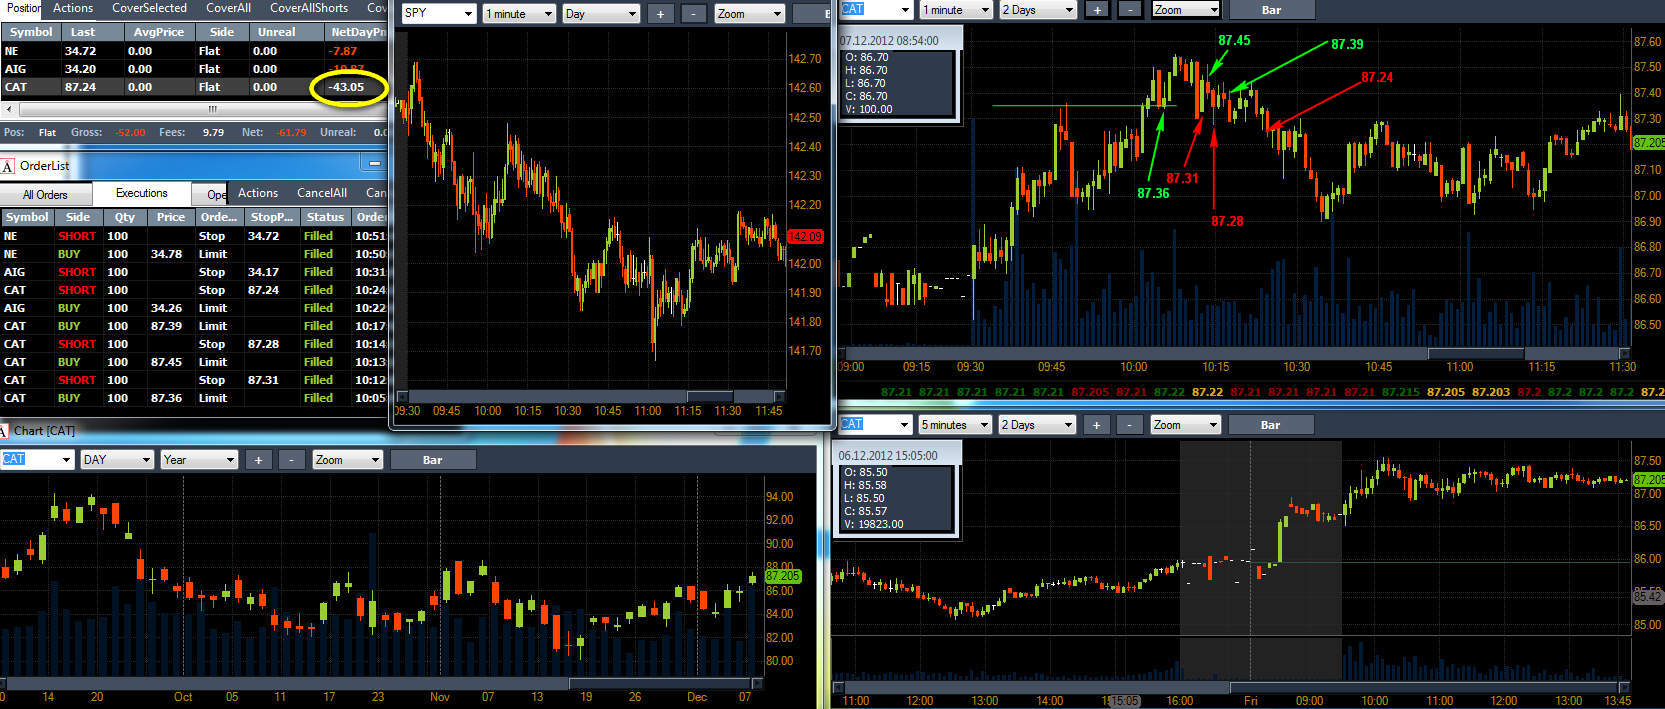Select the CAT SHORT order with stop 87.31

click(x=195, y=380)
